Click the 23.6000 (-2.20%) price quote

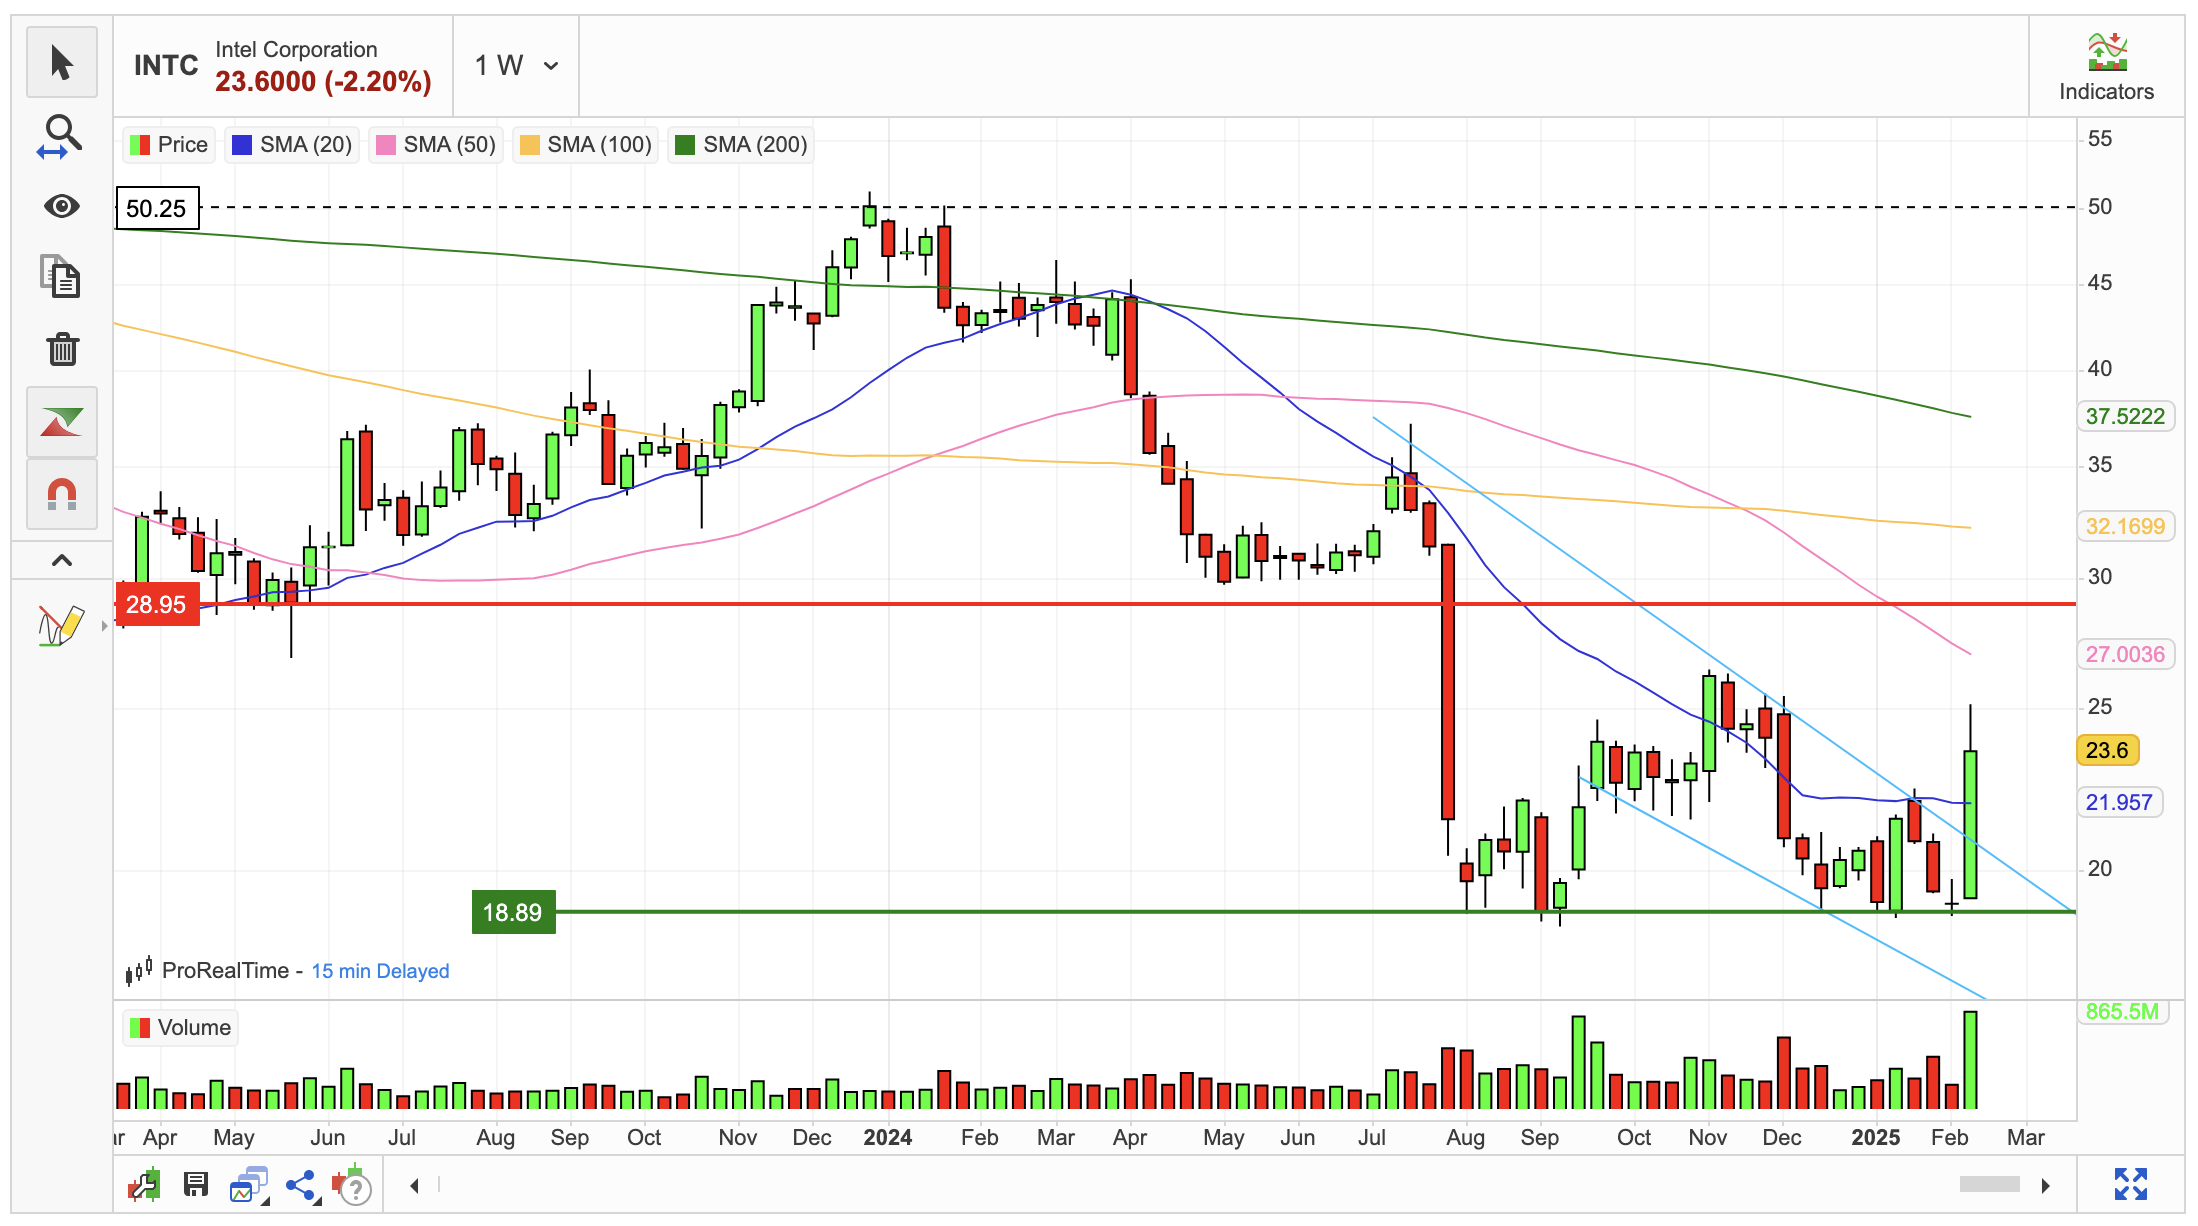[323, 82]
